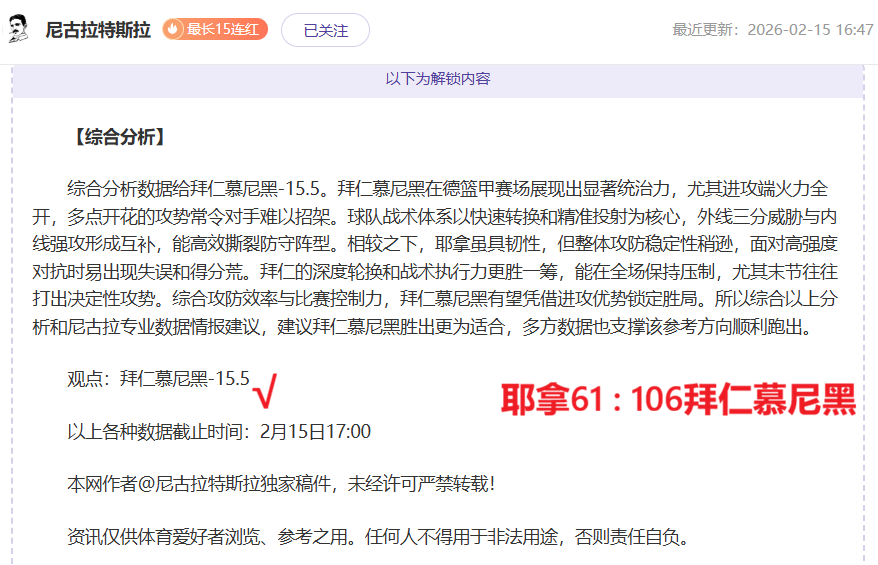
Task: Toggle the 已关注 follow button
Action: click(325, 30)
